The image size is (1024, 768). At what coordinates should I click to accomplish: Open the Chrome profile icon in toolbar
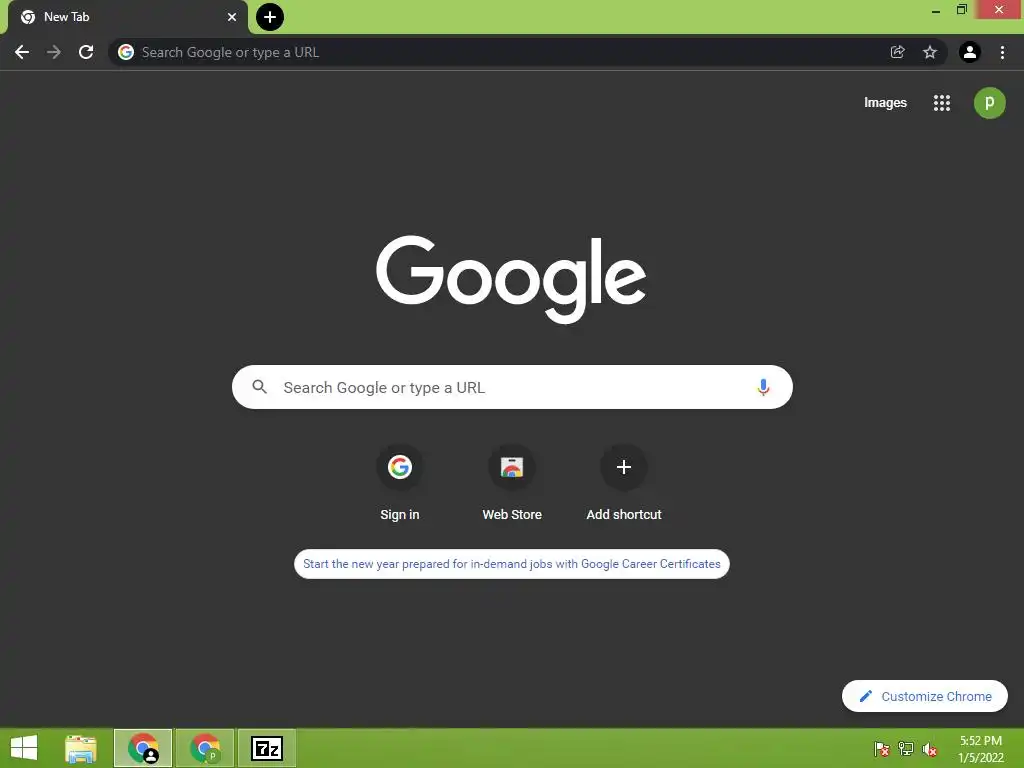click(970, 52)
